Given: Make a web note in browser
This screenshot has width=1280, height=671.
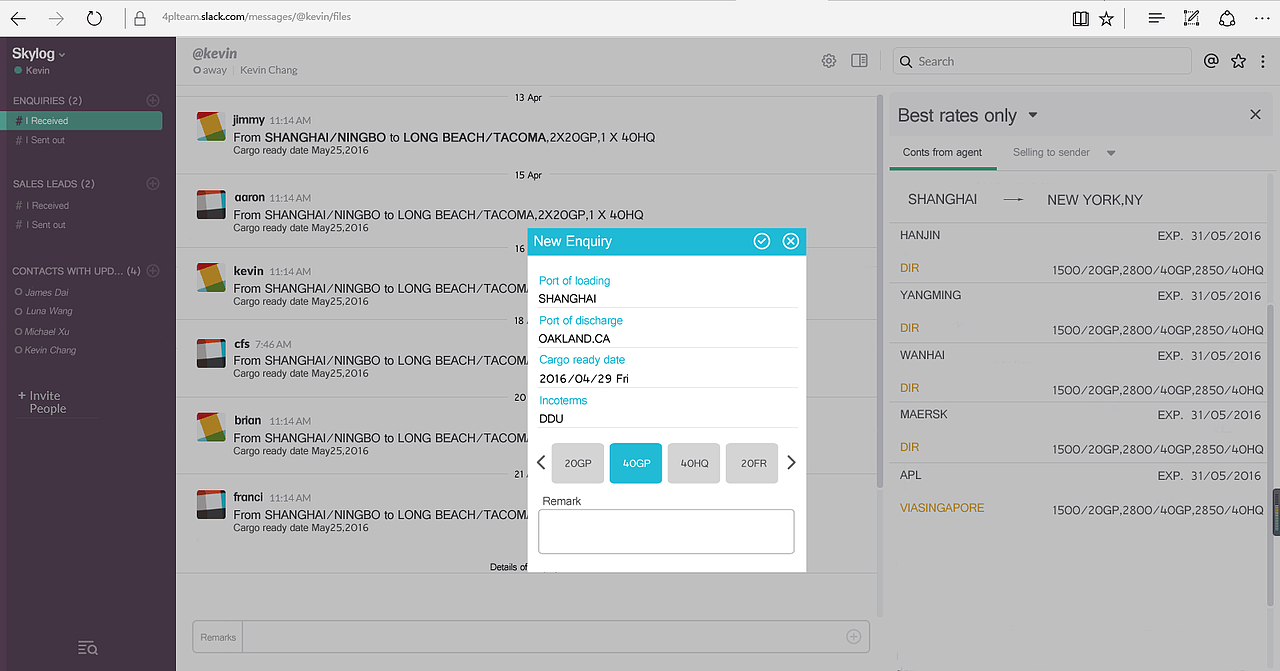Looking at the screenshot, I should pyautogui.click(x=1191, y=18).
